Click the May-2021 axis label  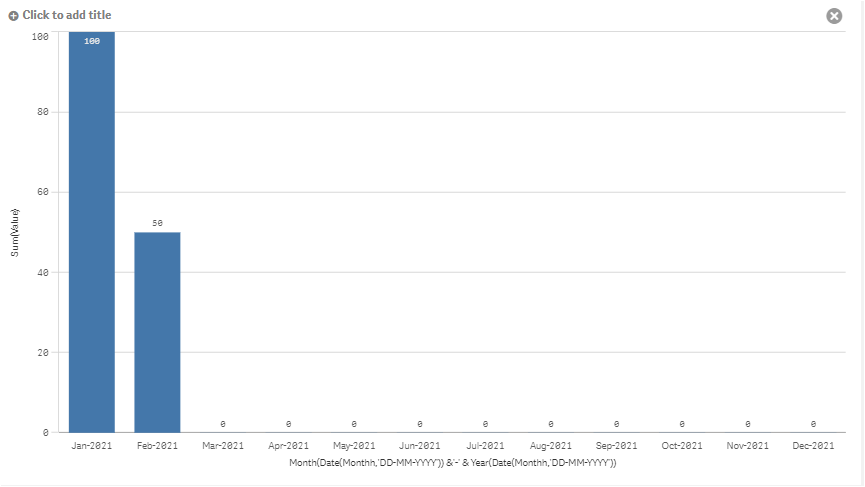(x=354, y=446)
